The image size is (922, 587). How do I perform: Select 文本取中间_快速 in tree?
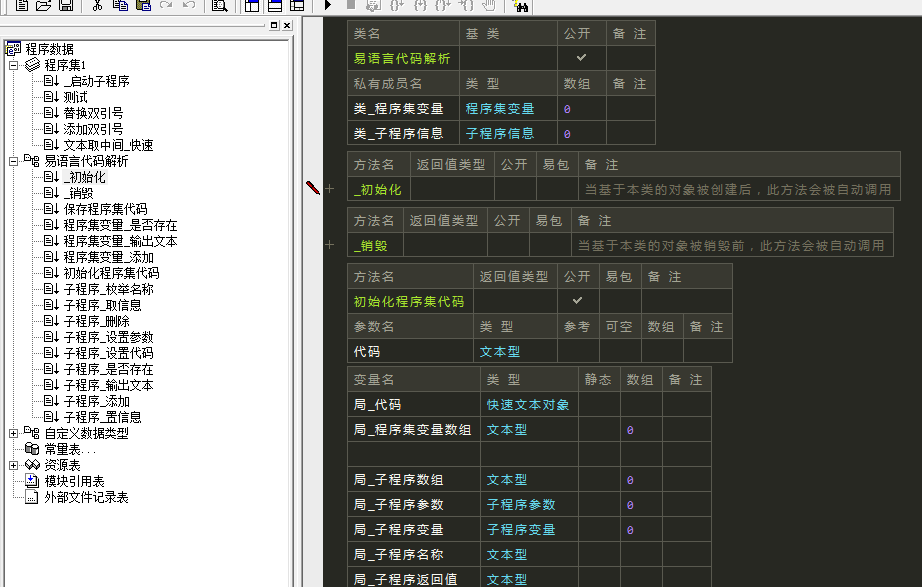pos(108,145)
